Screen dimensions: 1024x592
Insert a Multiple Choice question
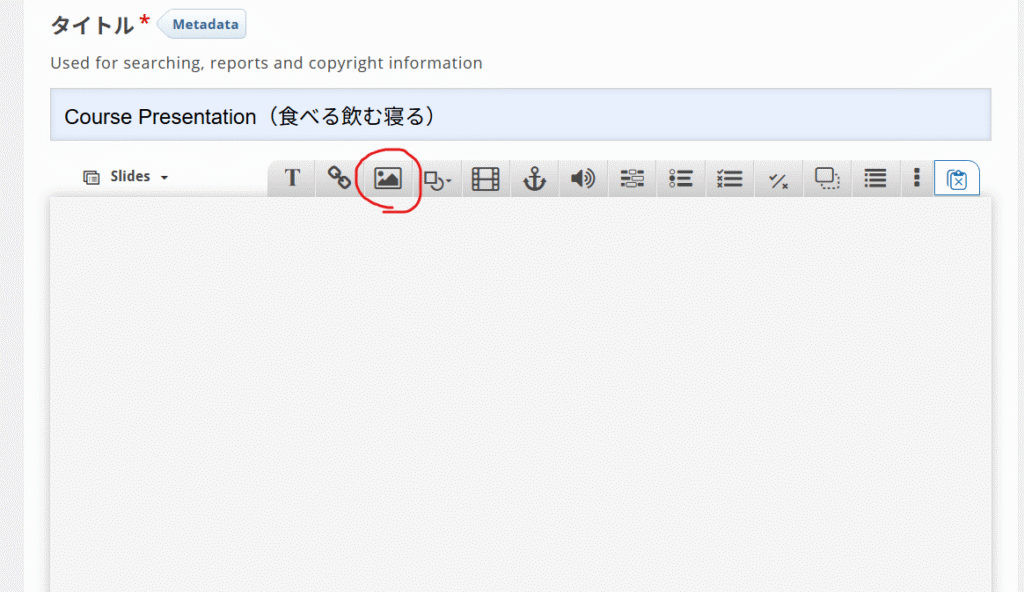(730, 179)
